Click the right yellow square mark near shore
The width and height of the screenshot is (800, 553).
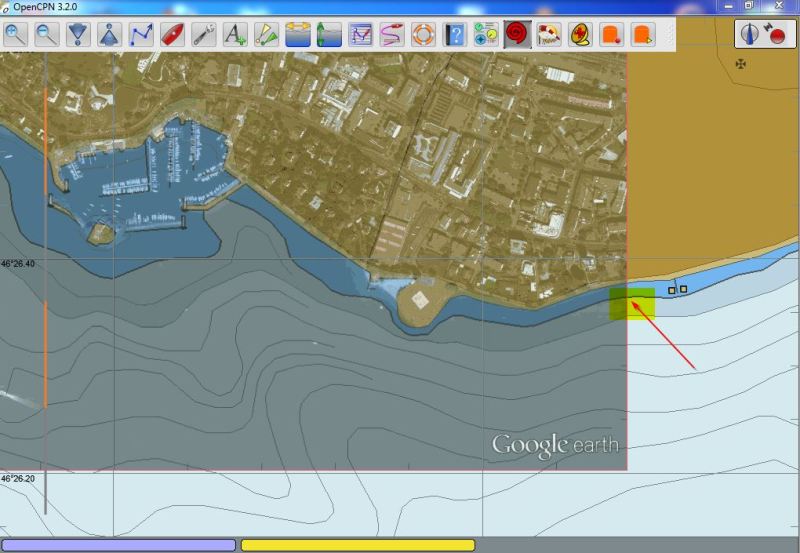(x=684, y=289)
